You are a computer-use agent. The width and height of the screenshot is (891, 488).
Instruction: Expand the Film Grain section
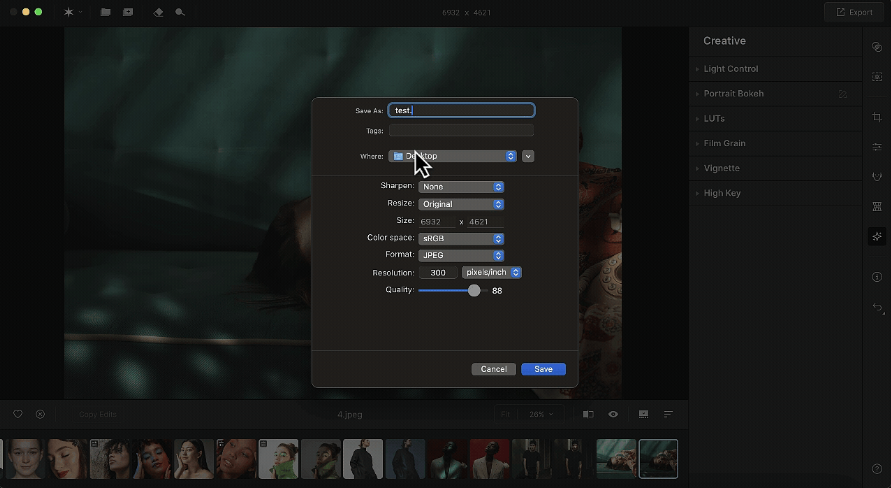click(725, 143)
